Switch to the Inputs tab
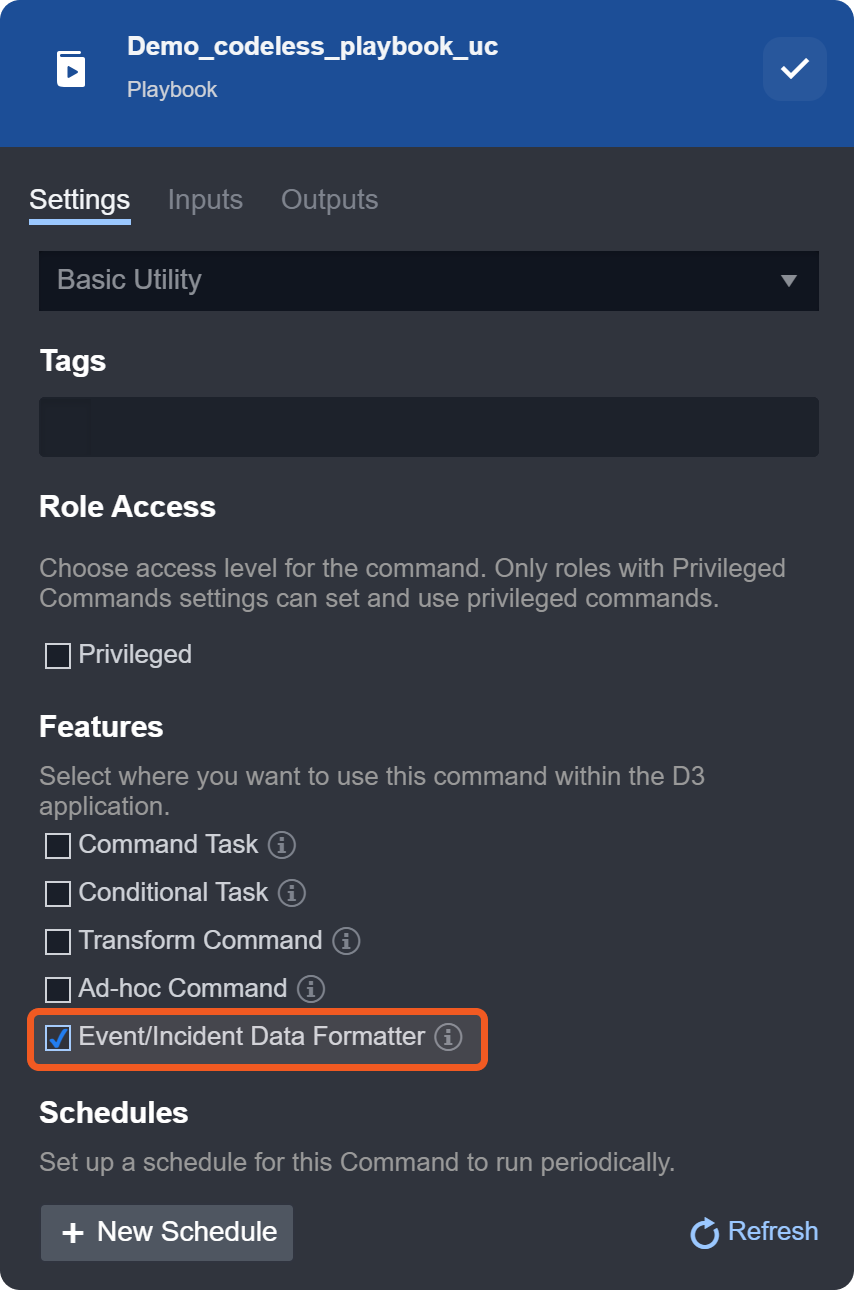The image size is (854, 1290). tap(205, 200)
